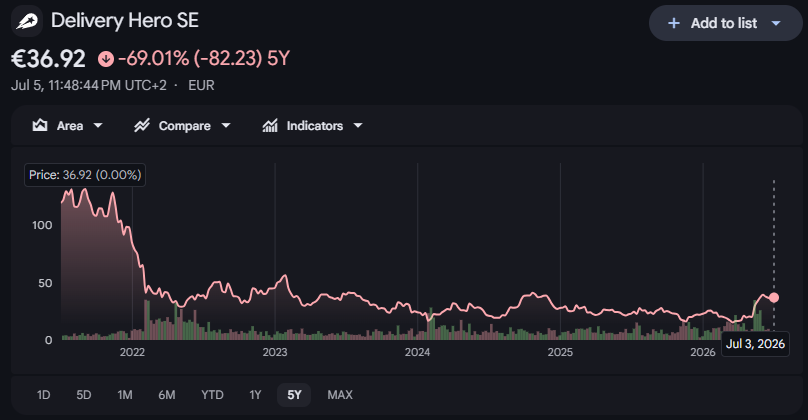This screenshot has width=808, height=420.
Task: Click the pink price marker dot on chart
Action: pyautogui.click(x=773, y=297)
